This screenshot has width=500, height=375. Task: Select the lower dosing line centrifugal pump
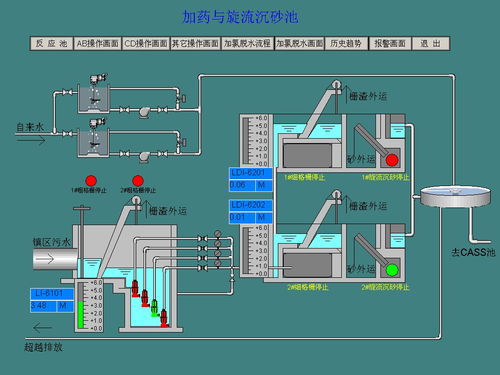click(x=144, y=156)
